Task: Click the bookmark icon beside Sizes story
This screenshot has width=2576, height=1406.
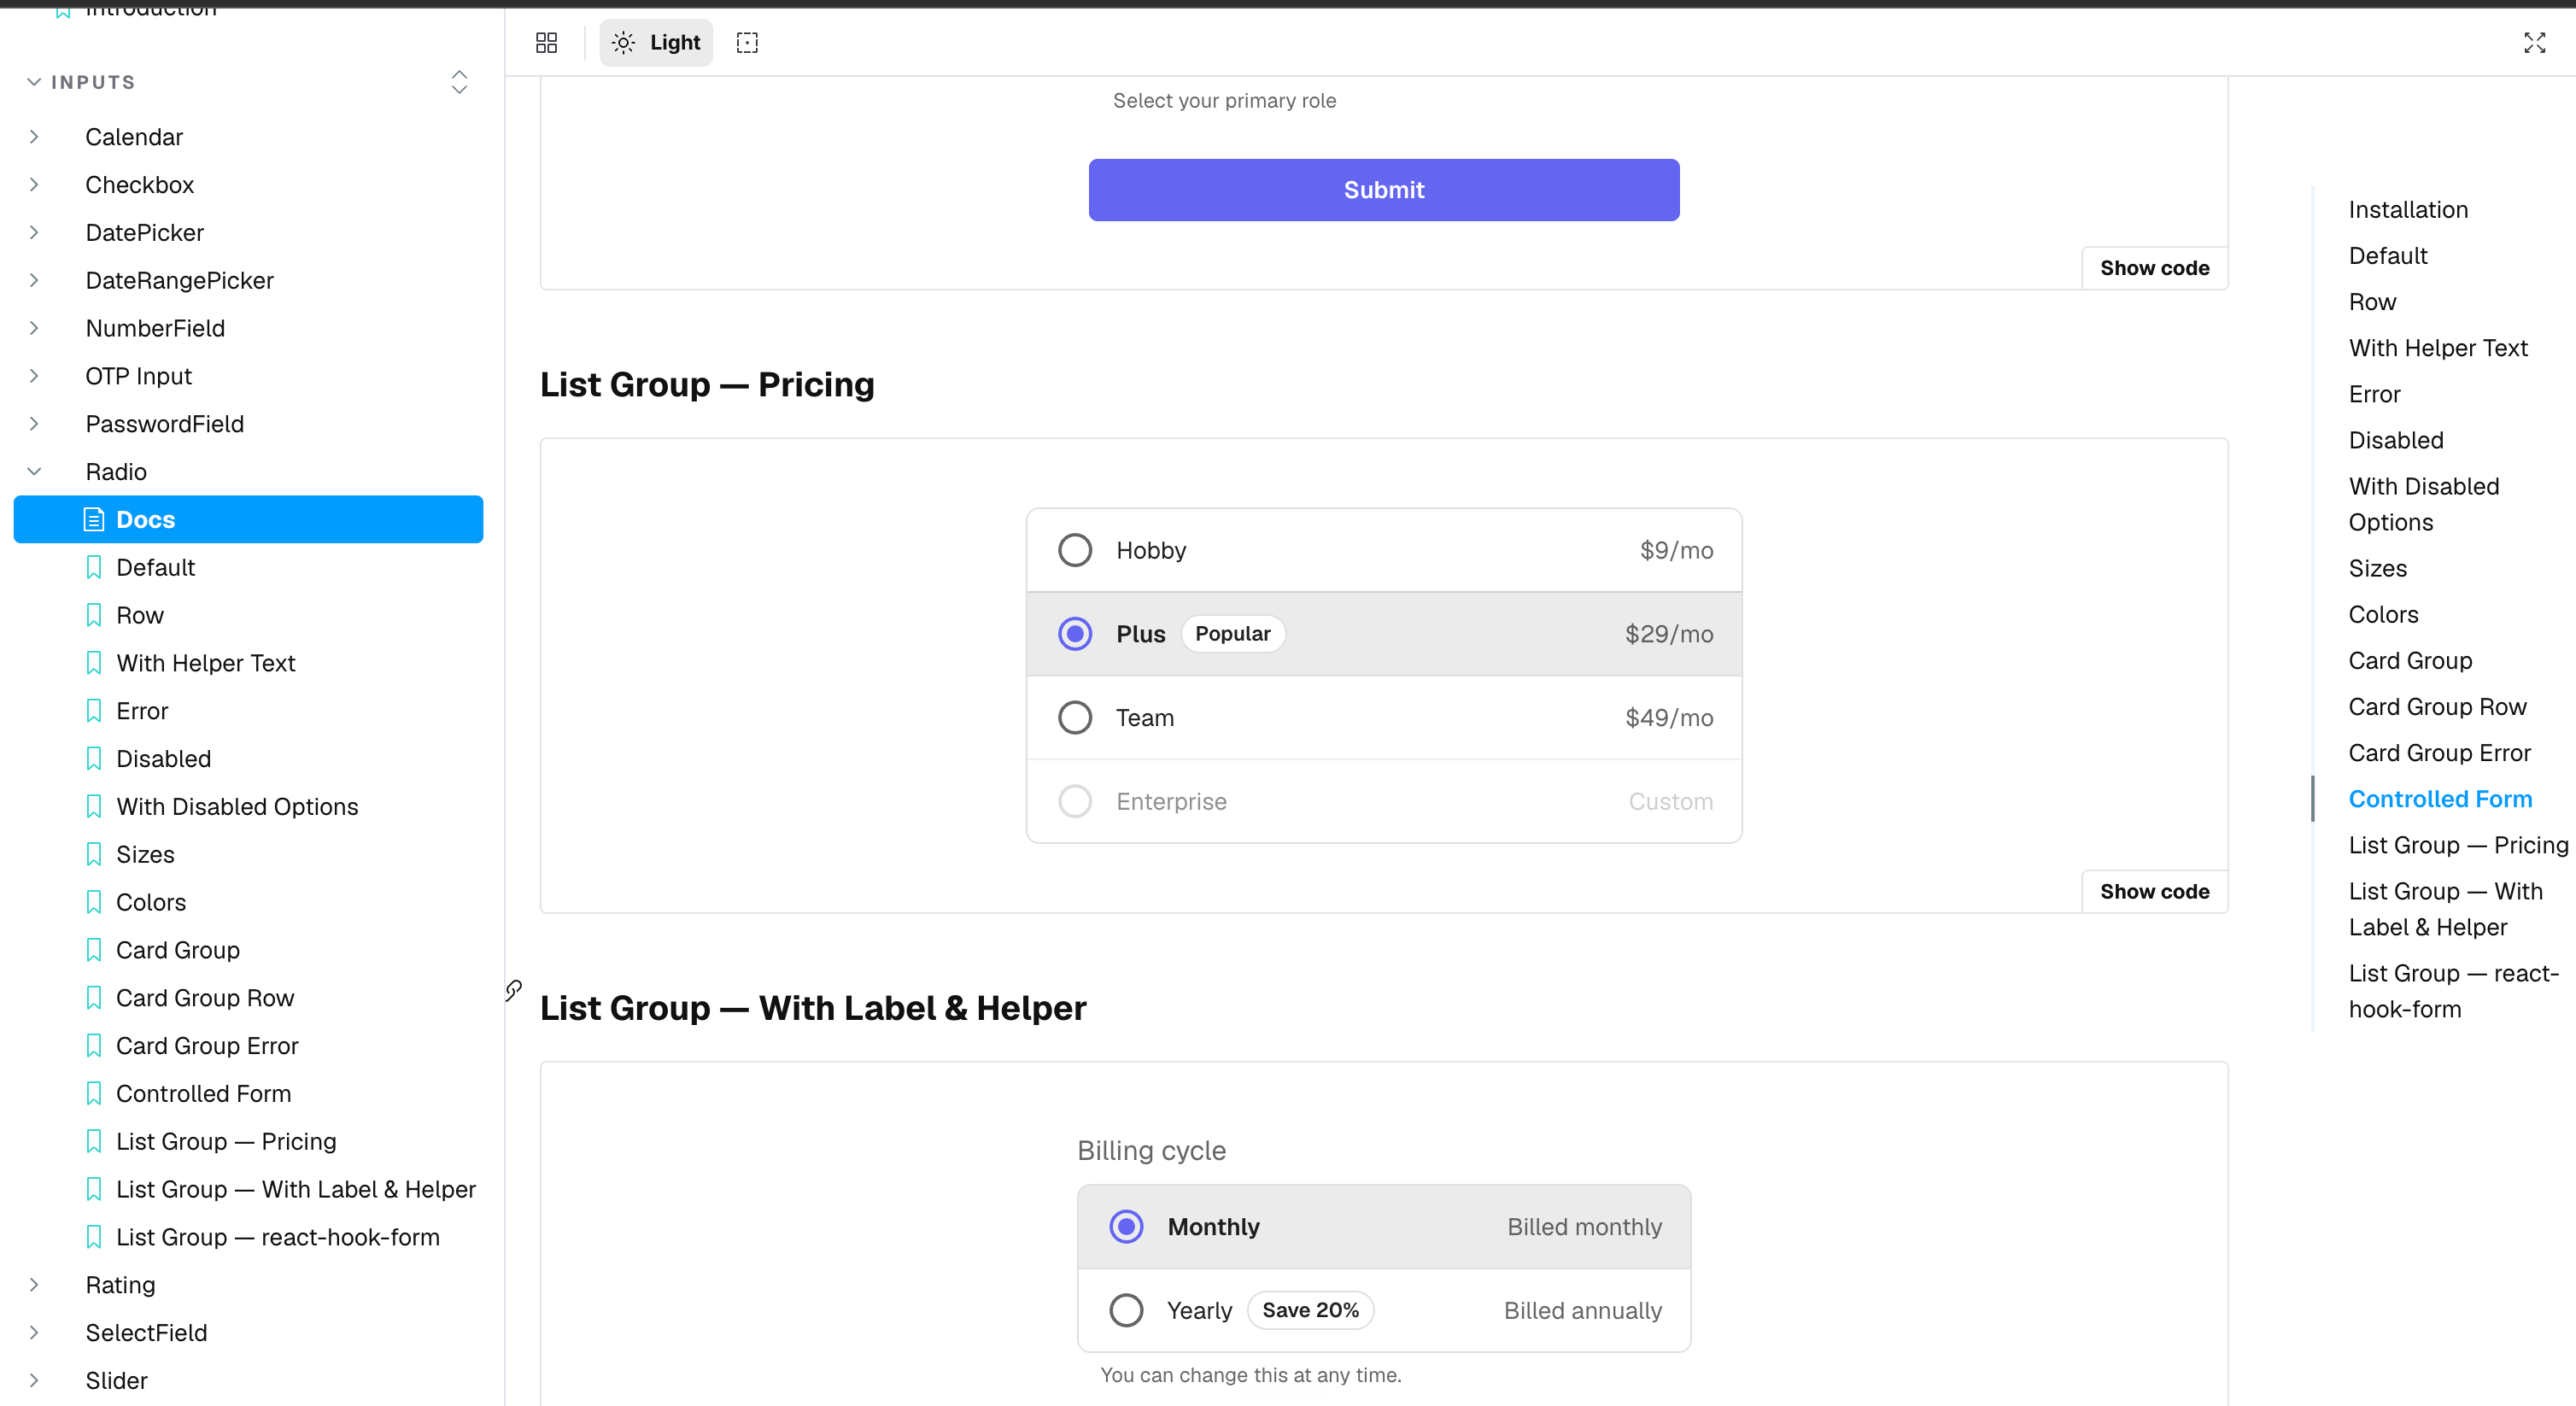Action: pos(94,856)
